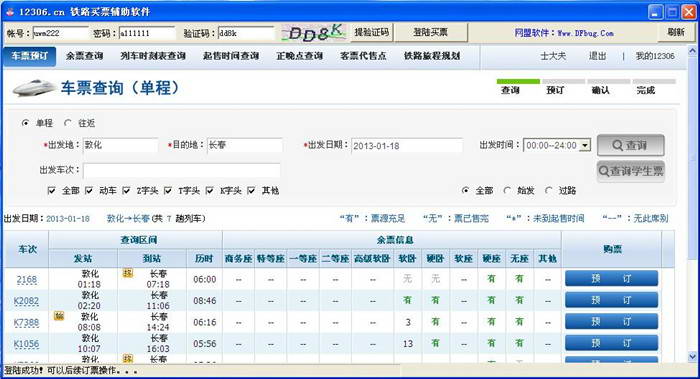Click the scrollbar down arrow

coord(692,356)
